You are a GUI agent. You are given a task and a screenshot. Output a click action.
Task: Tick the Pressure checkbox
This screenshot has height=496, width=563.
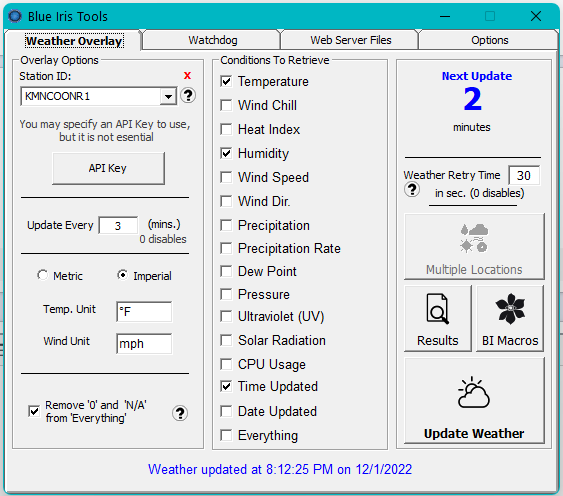click(226, 294)
